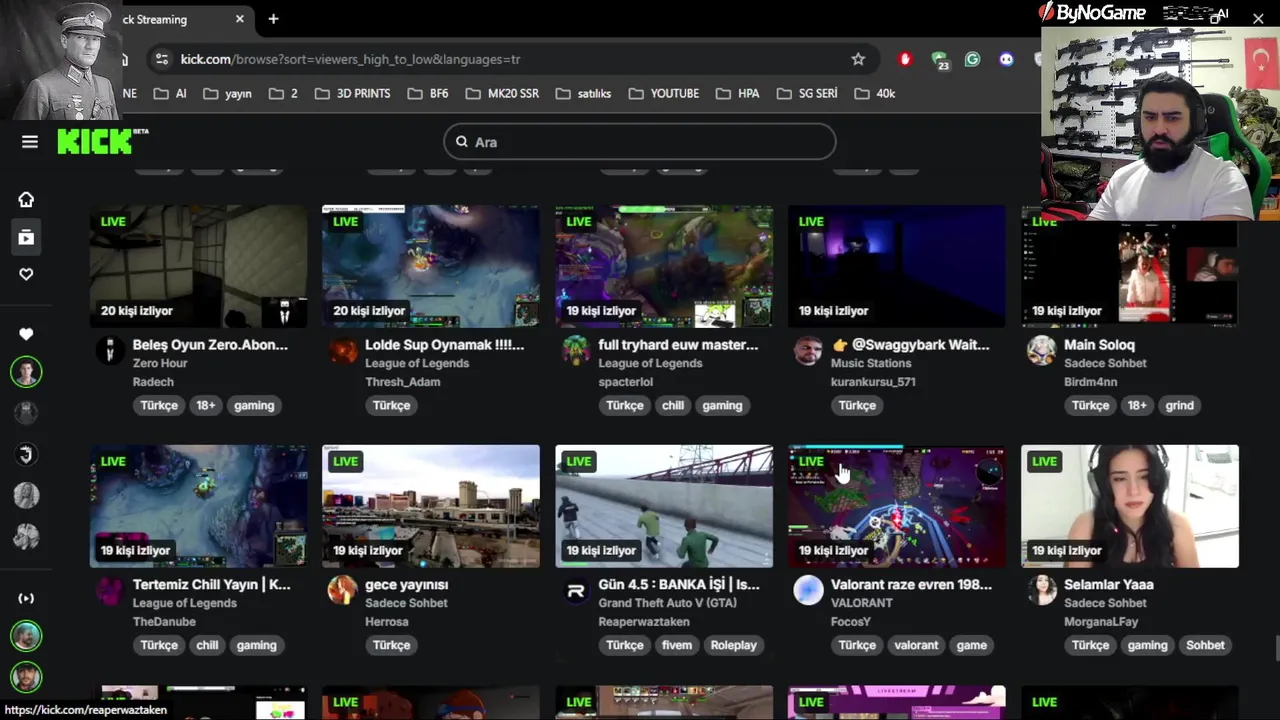Open the green extension with 23 badge

tap(939, 60)
